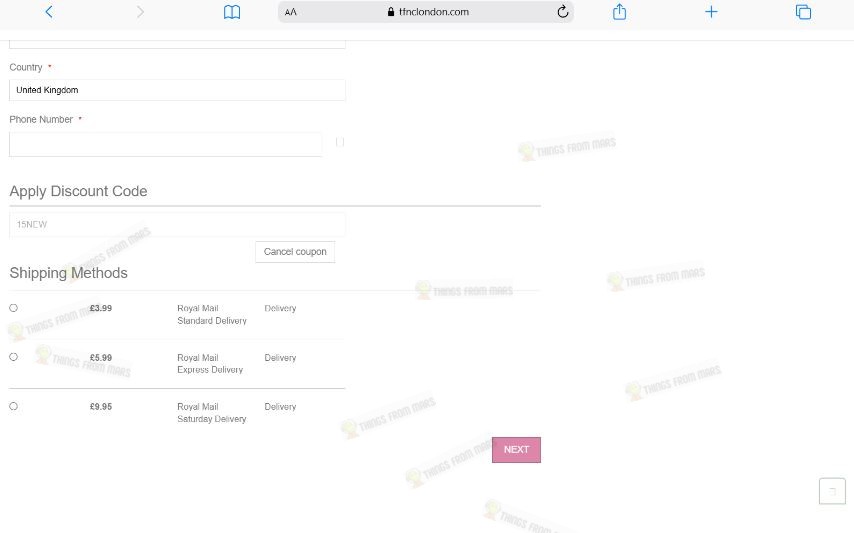
Task: Click the £5.99 price text
Action: pyautogui.click(x=101, y=358)
